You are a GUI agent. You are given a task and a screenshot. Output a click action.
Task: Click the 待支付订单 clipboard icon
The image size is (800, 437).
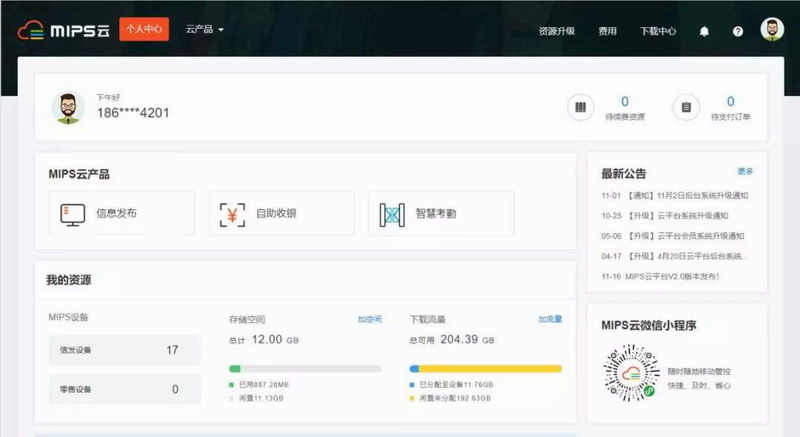[685, 107]
